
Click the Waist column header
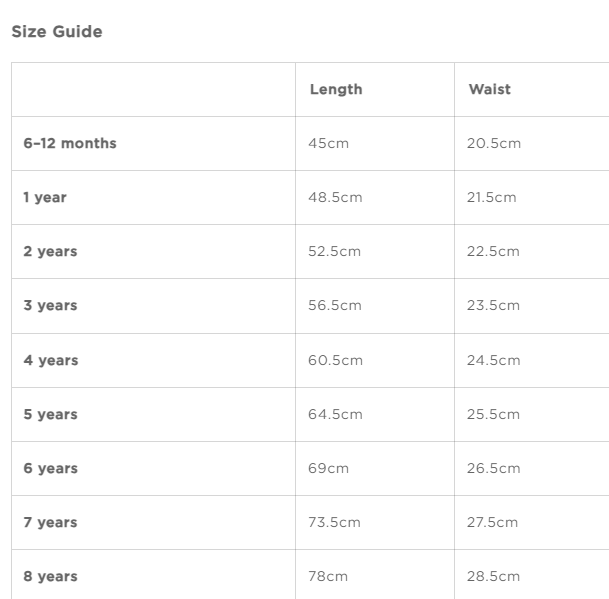(489, 89)
